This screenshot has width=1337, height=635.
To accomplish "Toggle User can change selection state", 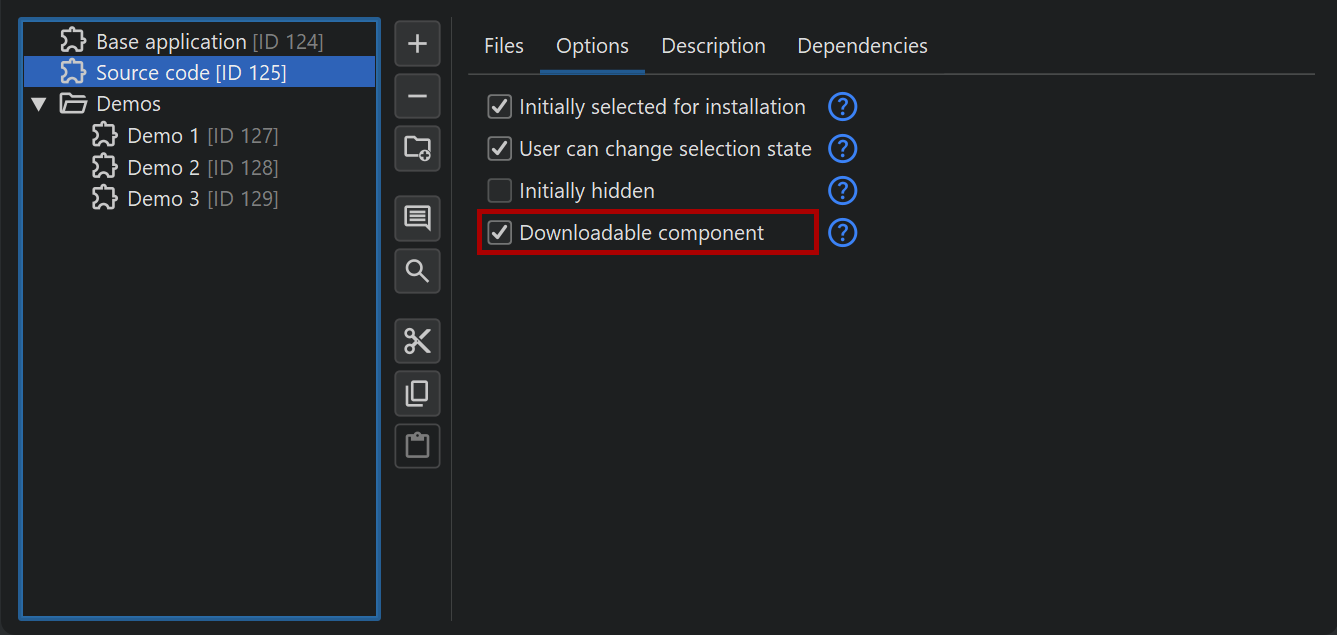I will coord(499,149).
